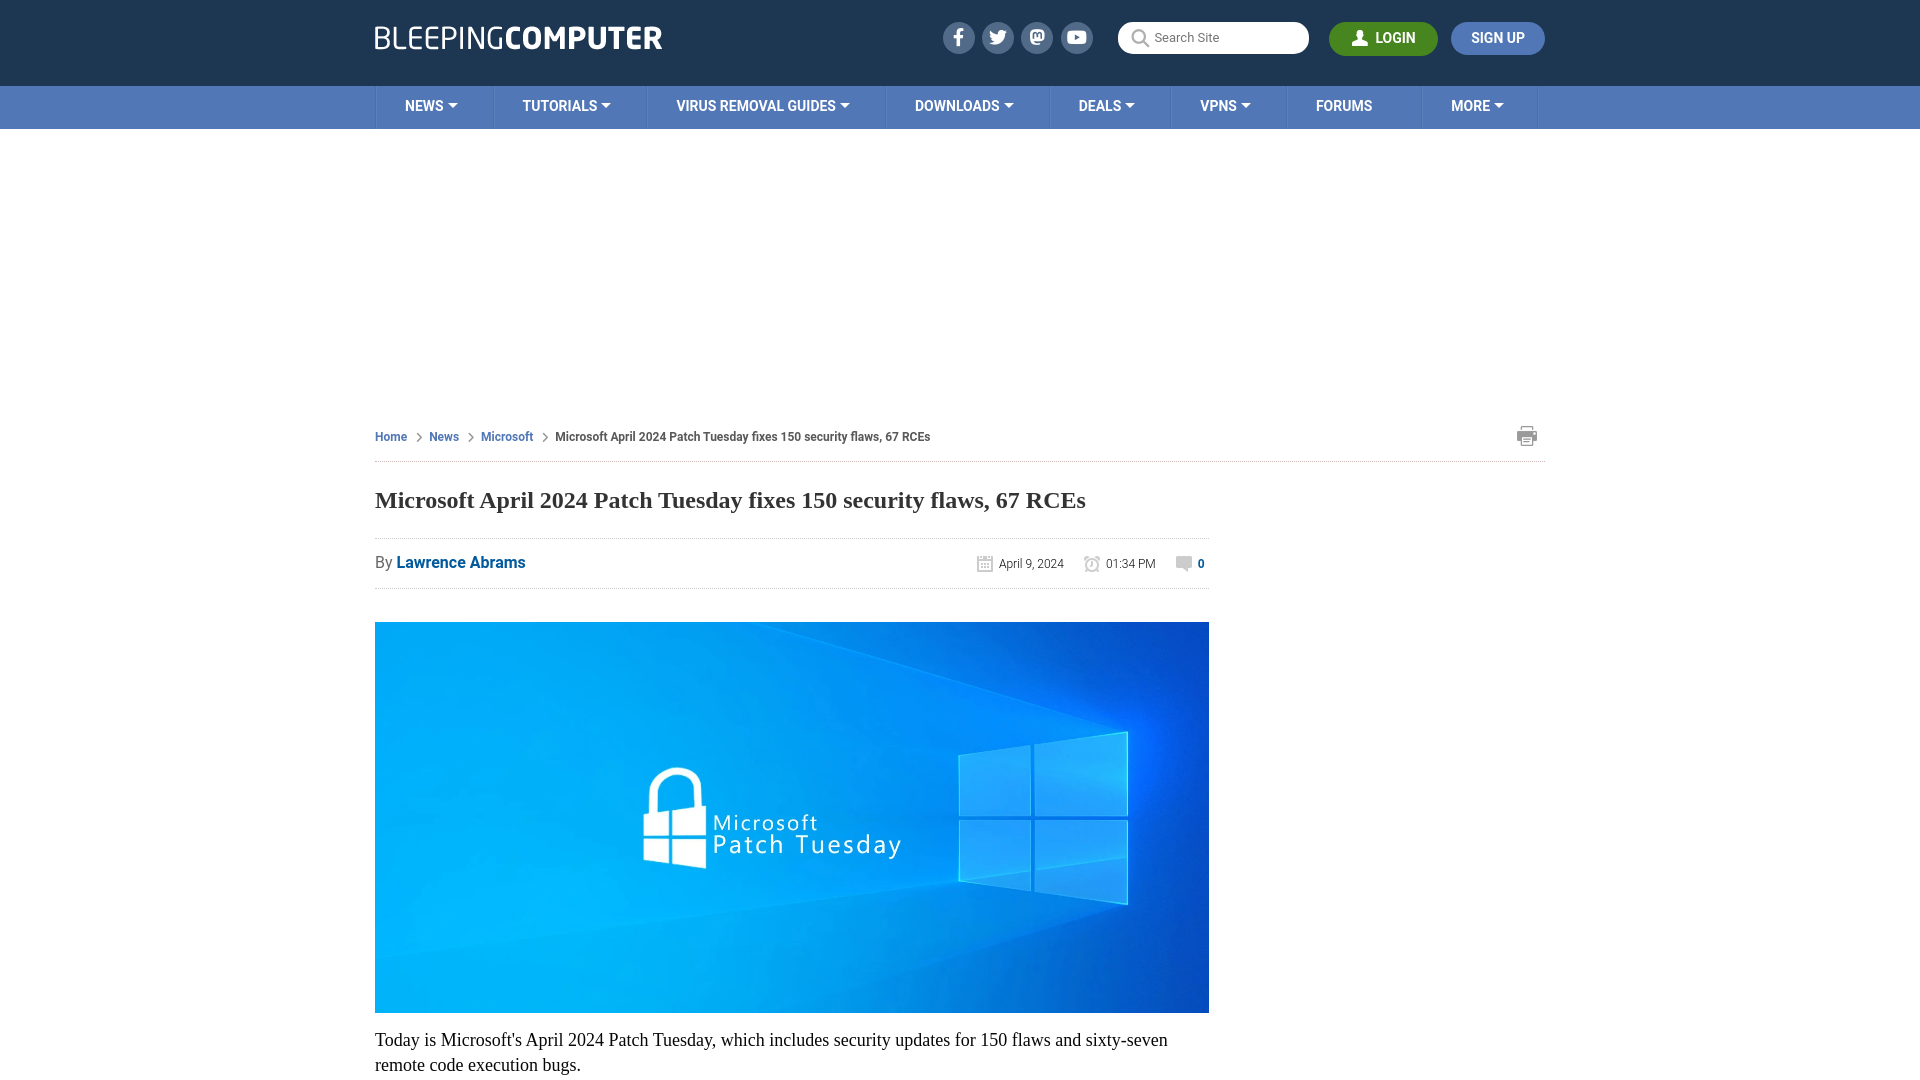Expand the MORE navigation dropdown
1920x1080 pixels.
pos(1477,107)
